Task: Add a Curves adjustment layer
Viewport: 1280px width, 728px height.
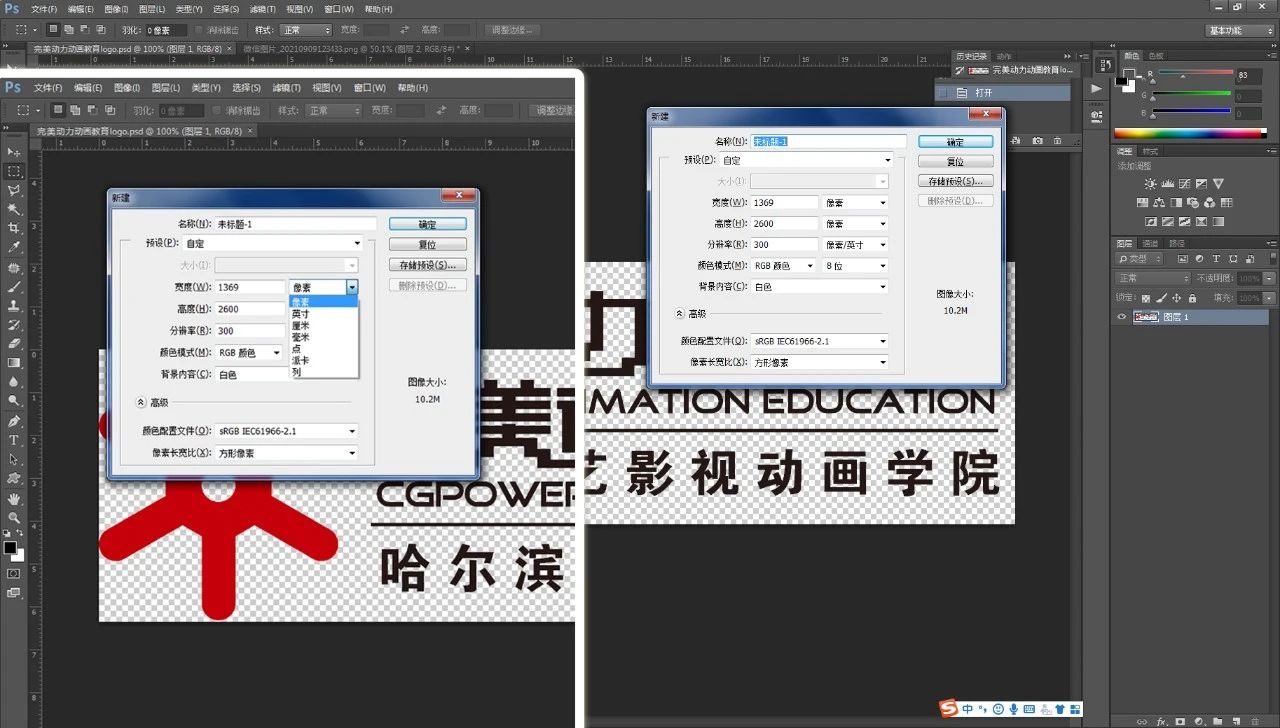Action: 1184,184
